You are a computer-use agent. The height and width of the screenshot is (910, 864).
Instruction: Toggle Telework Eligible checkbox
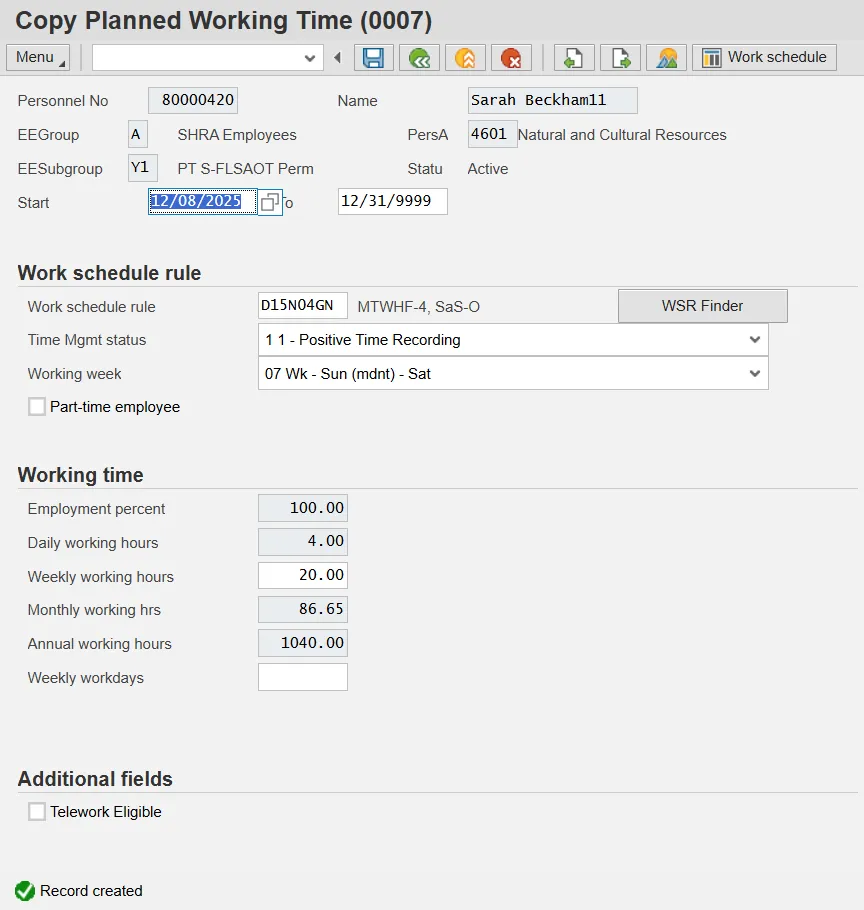37,812
